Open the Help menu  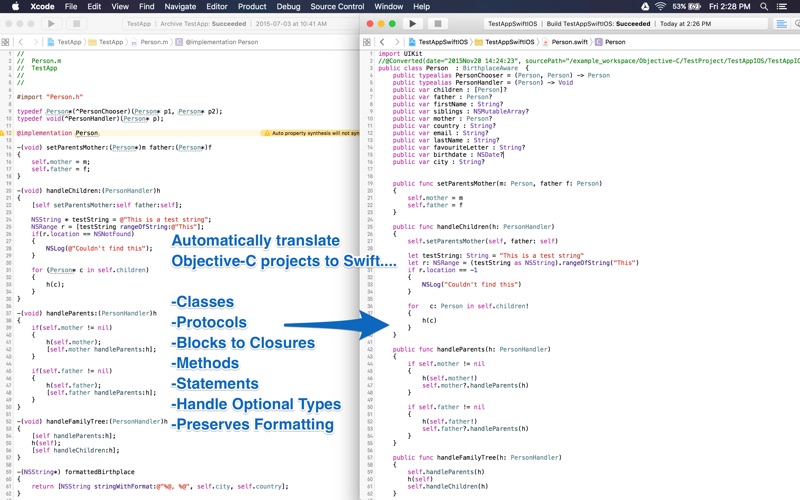click(421, 6)
